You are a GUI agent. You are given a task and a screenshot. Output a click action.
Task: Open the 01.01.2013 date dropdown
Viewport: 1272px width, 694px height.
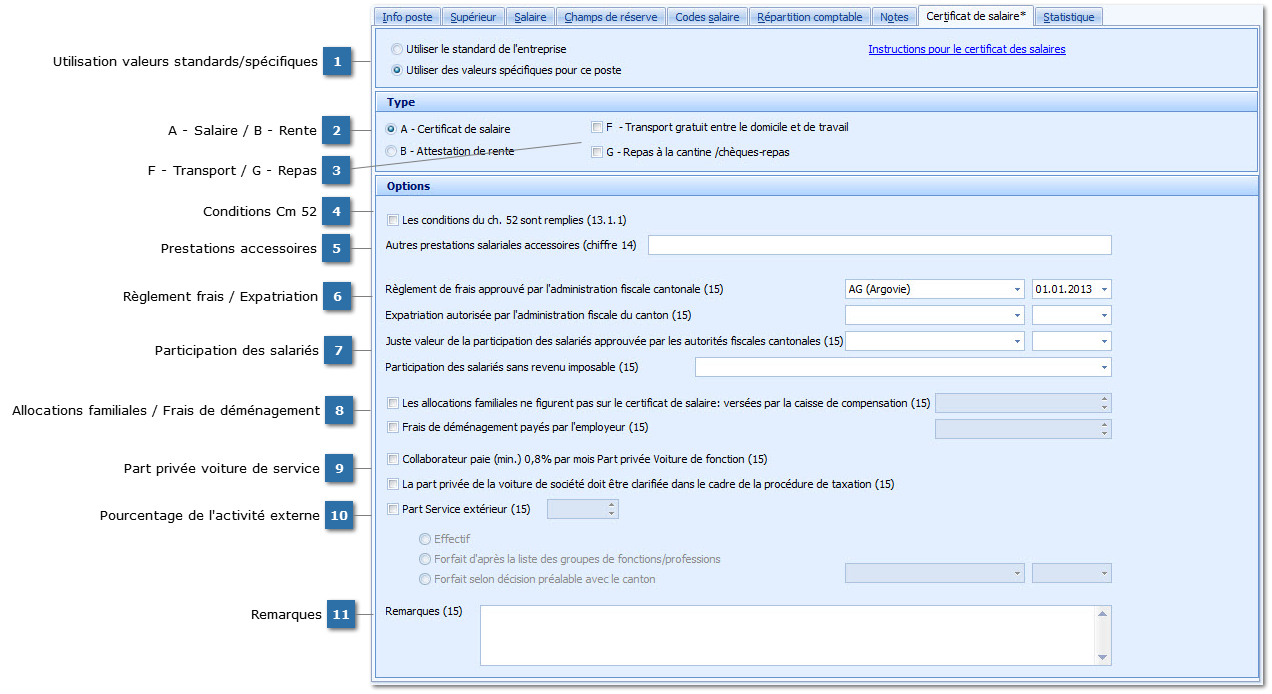[1103, 289]
